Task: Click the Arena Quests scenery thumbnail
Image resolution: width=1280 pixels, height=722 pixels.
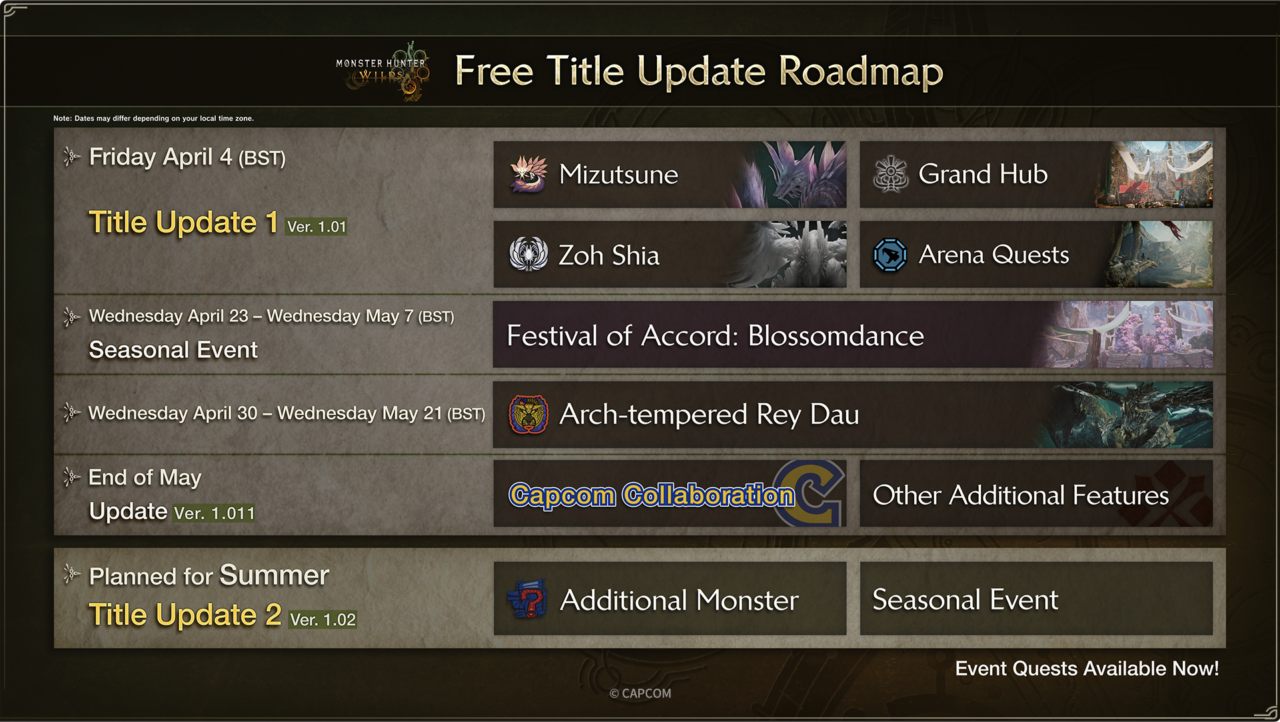Action: coord(1158,255)
